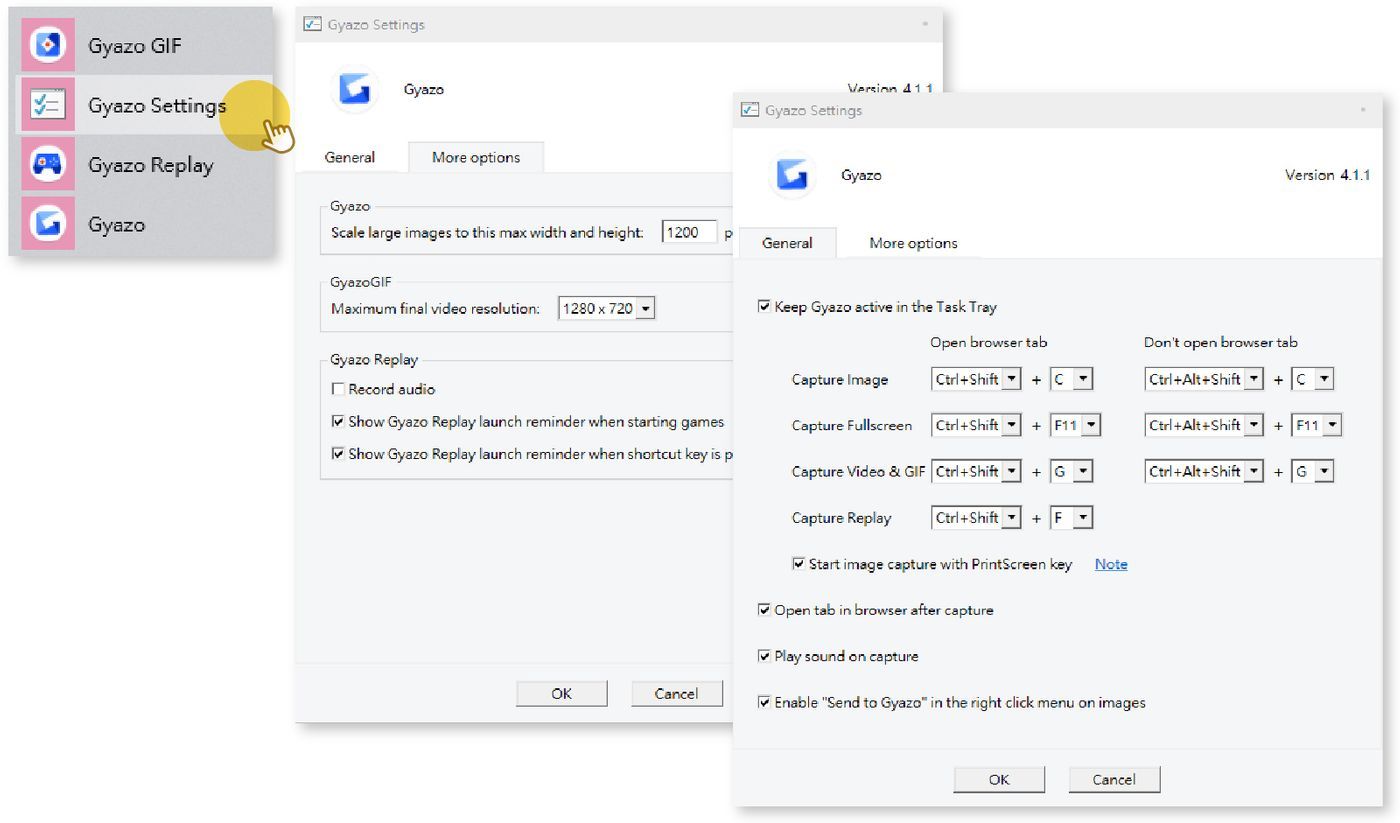
Task: Switch to More options tab in front window
Action: click(x=913, y=243)
